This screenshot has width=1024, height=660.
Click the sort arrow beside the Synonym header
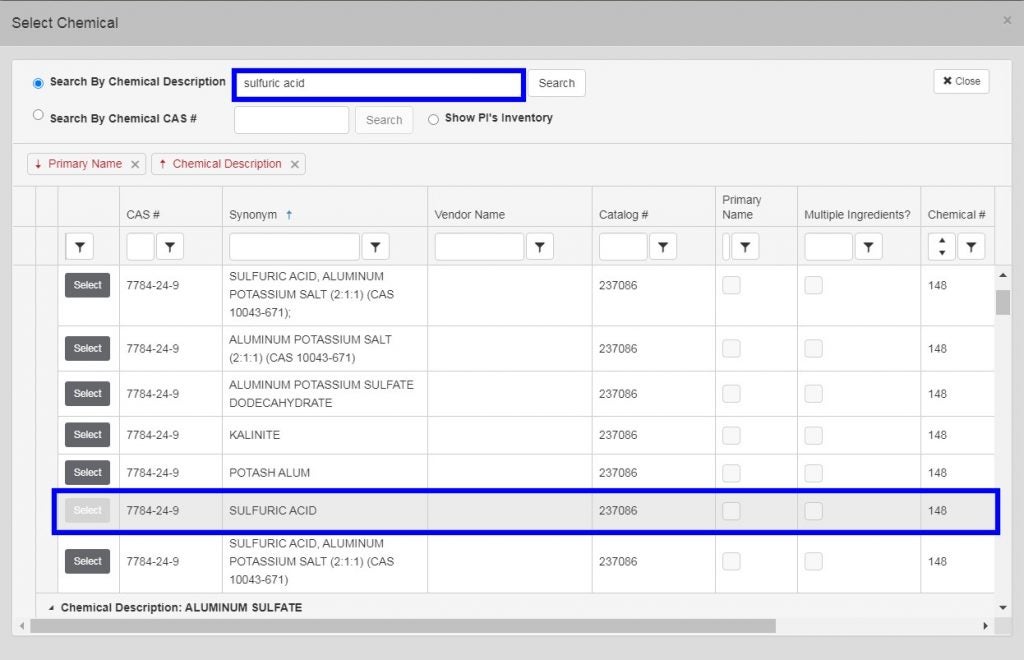pyautogui.click(x=289, y=215)
